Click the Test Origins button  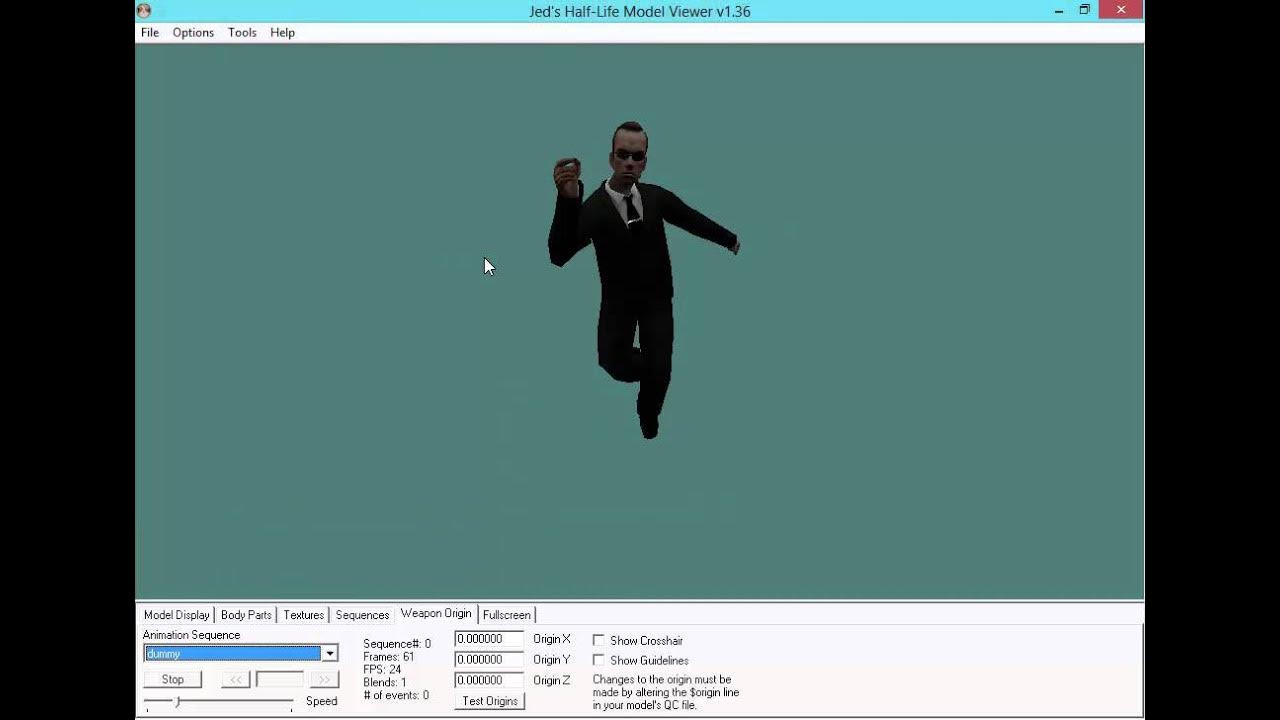(x=490, y=701)
